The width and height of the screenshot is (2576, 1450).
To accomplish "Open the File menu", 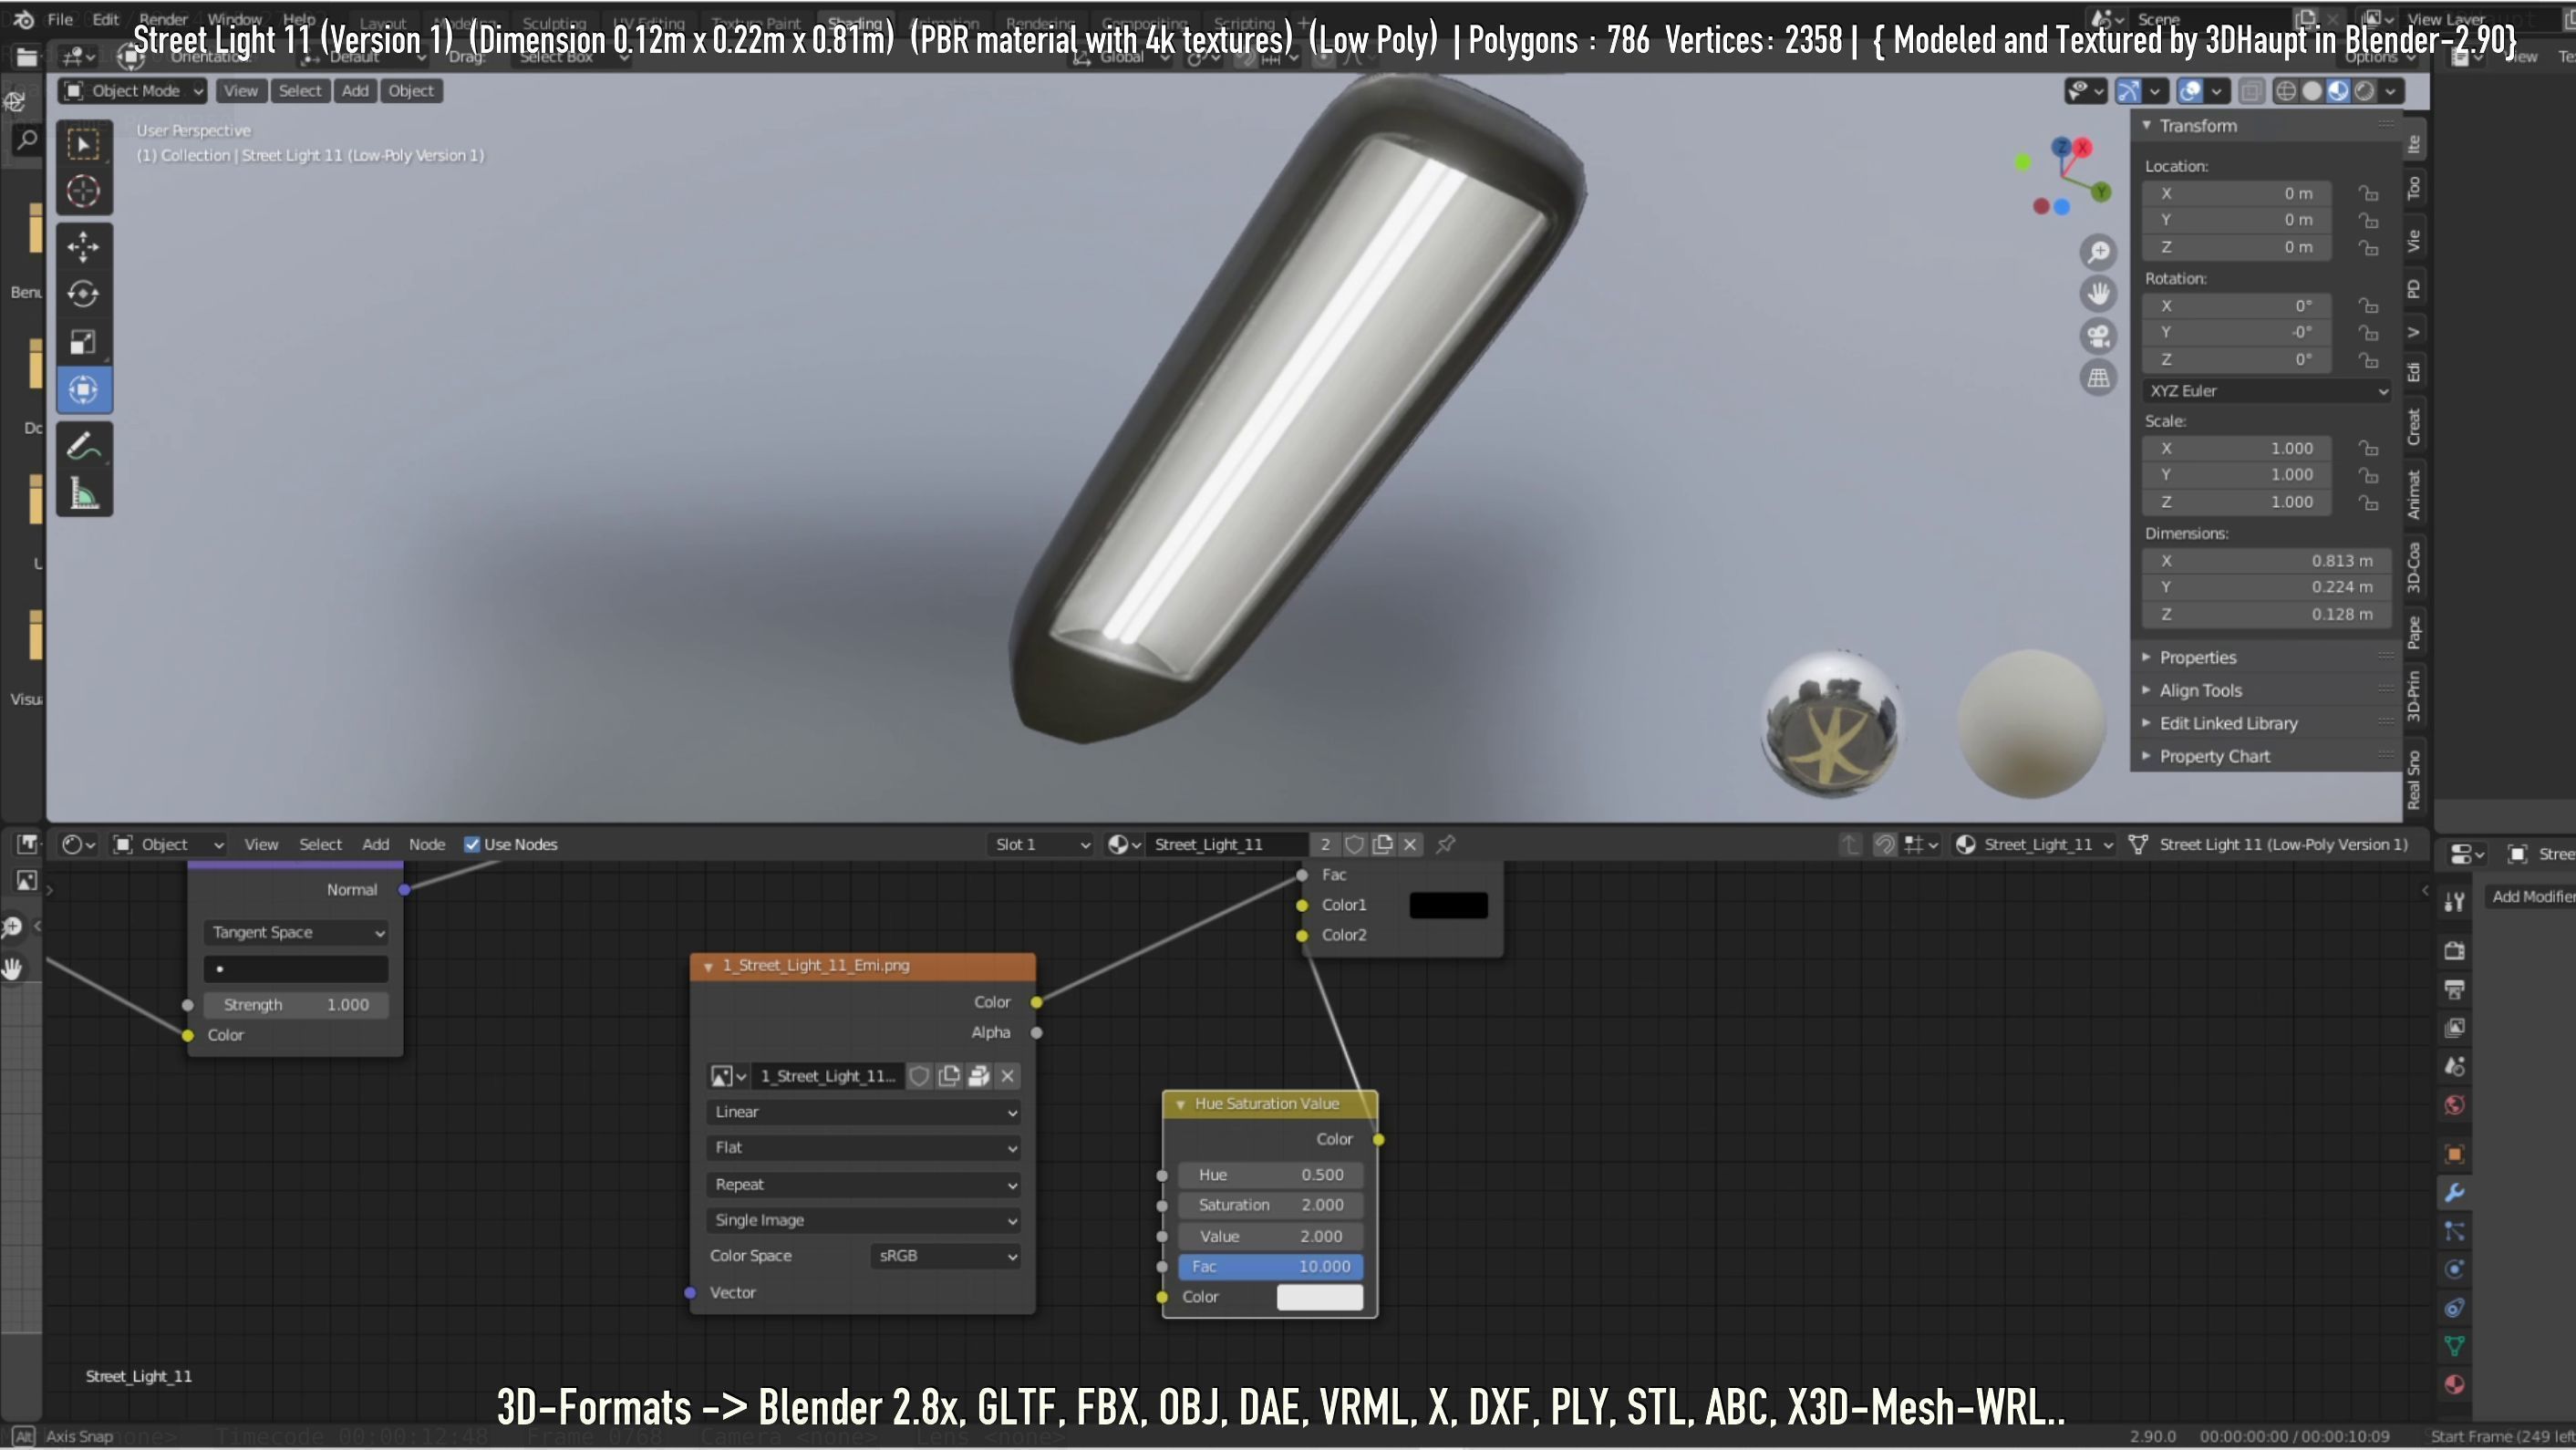I will [x=60, y=19].
